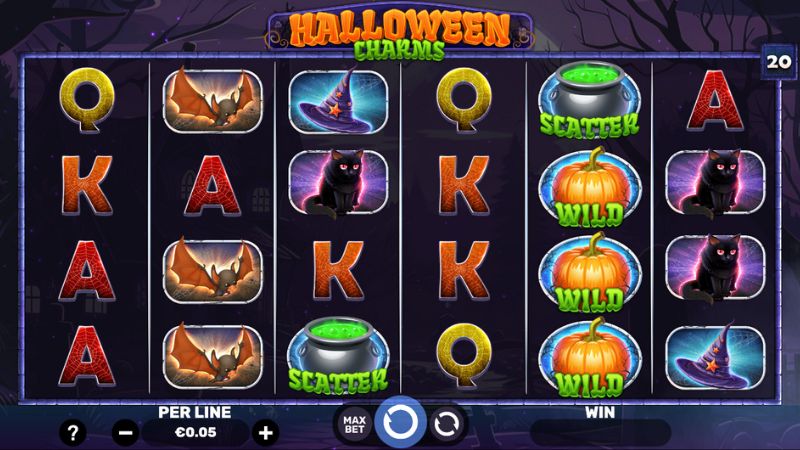This screenshot has height=450, width=800.
Task: Click the witch hat symbol on third reel
Action: point(338,102)
